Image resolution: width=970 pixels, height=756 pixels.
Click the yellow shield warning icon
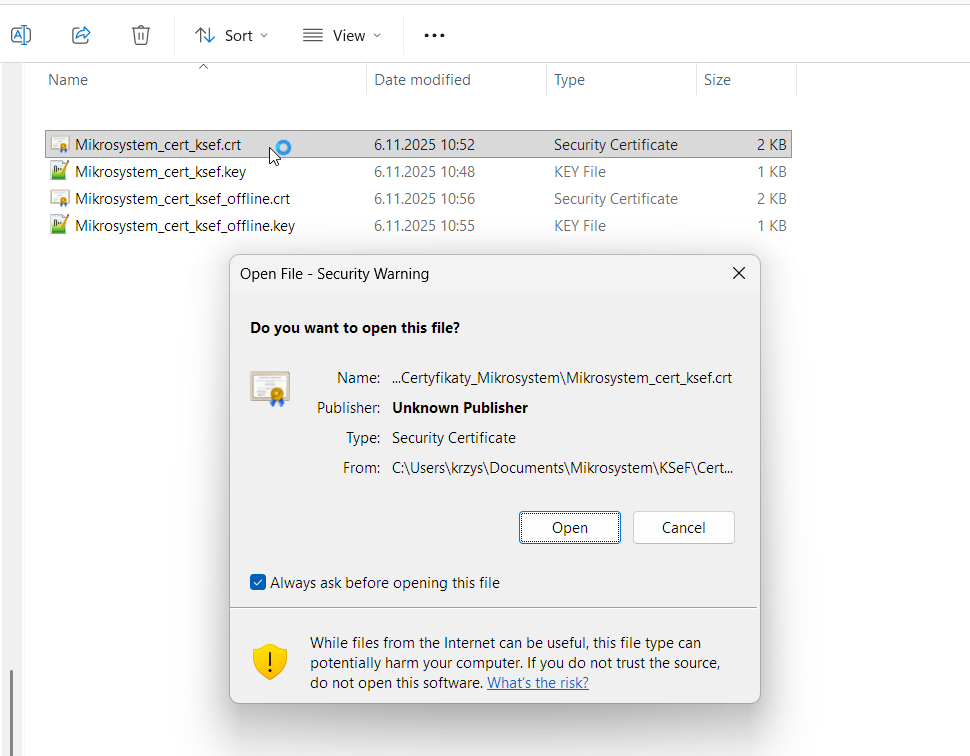(270, 662)
